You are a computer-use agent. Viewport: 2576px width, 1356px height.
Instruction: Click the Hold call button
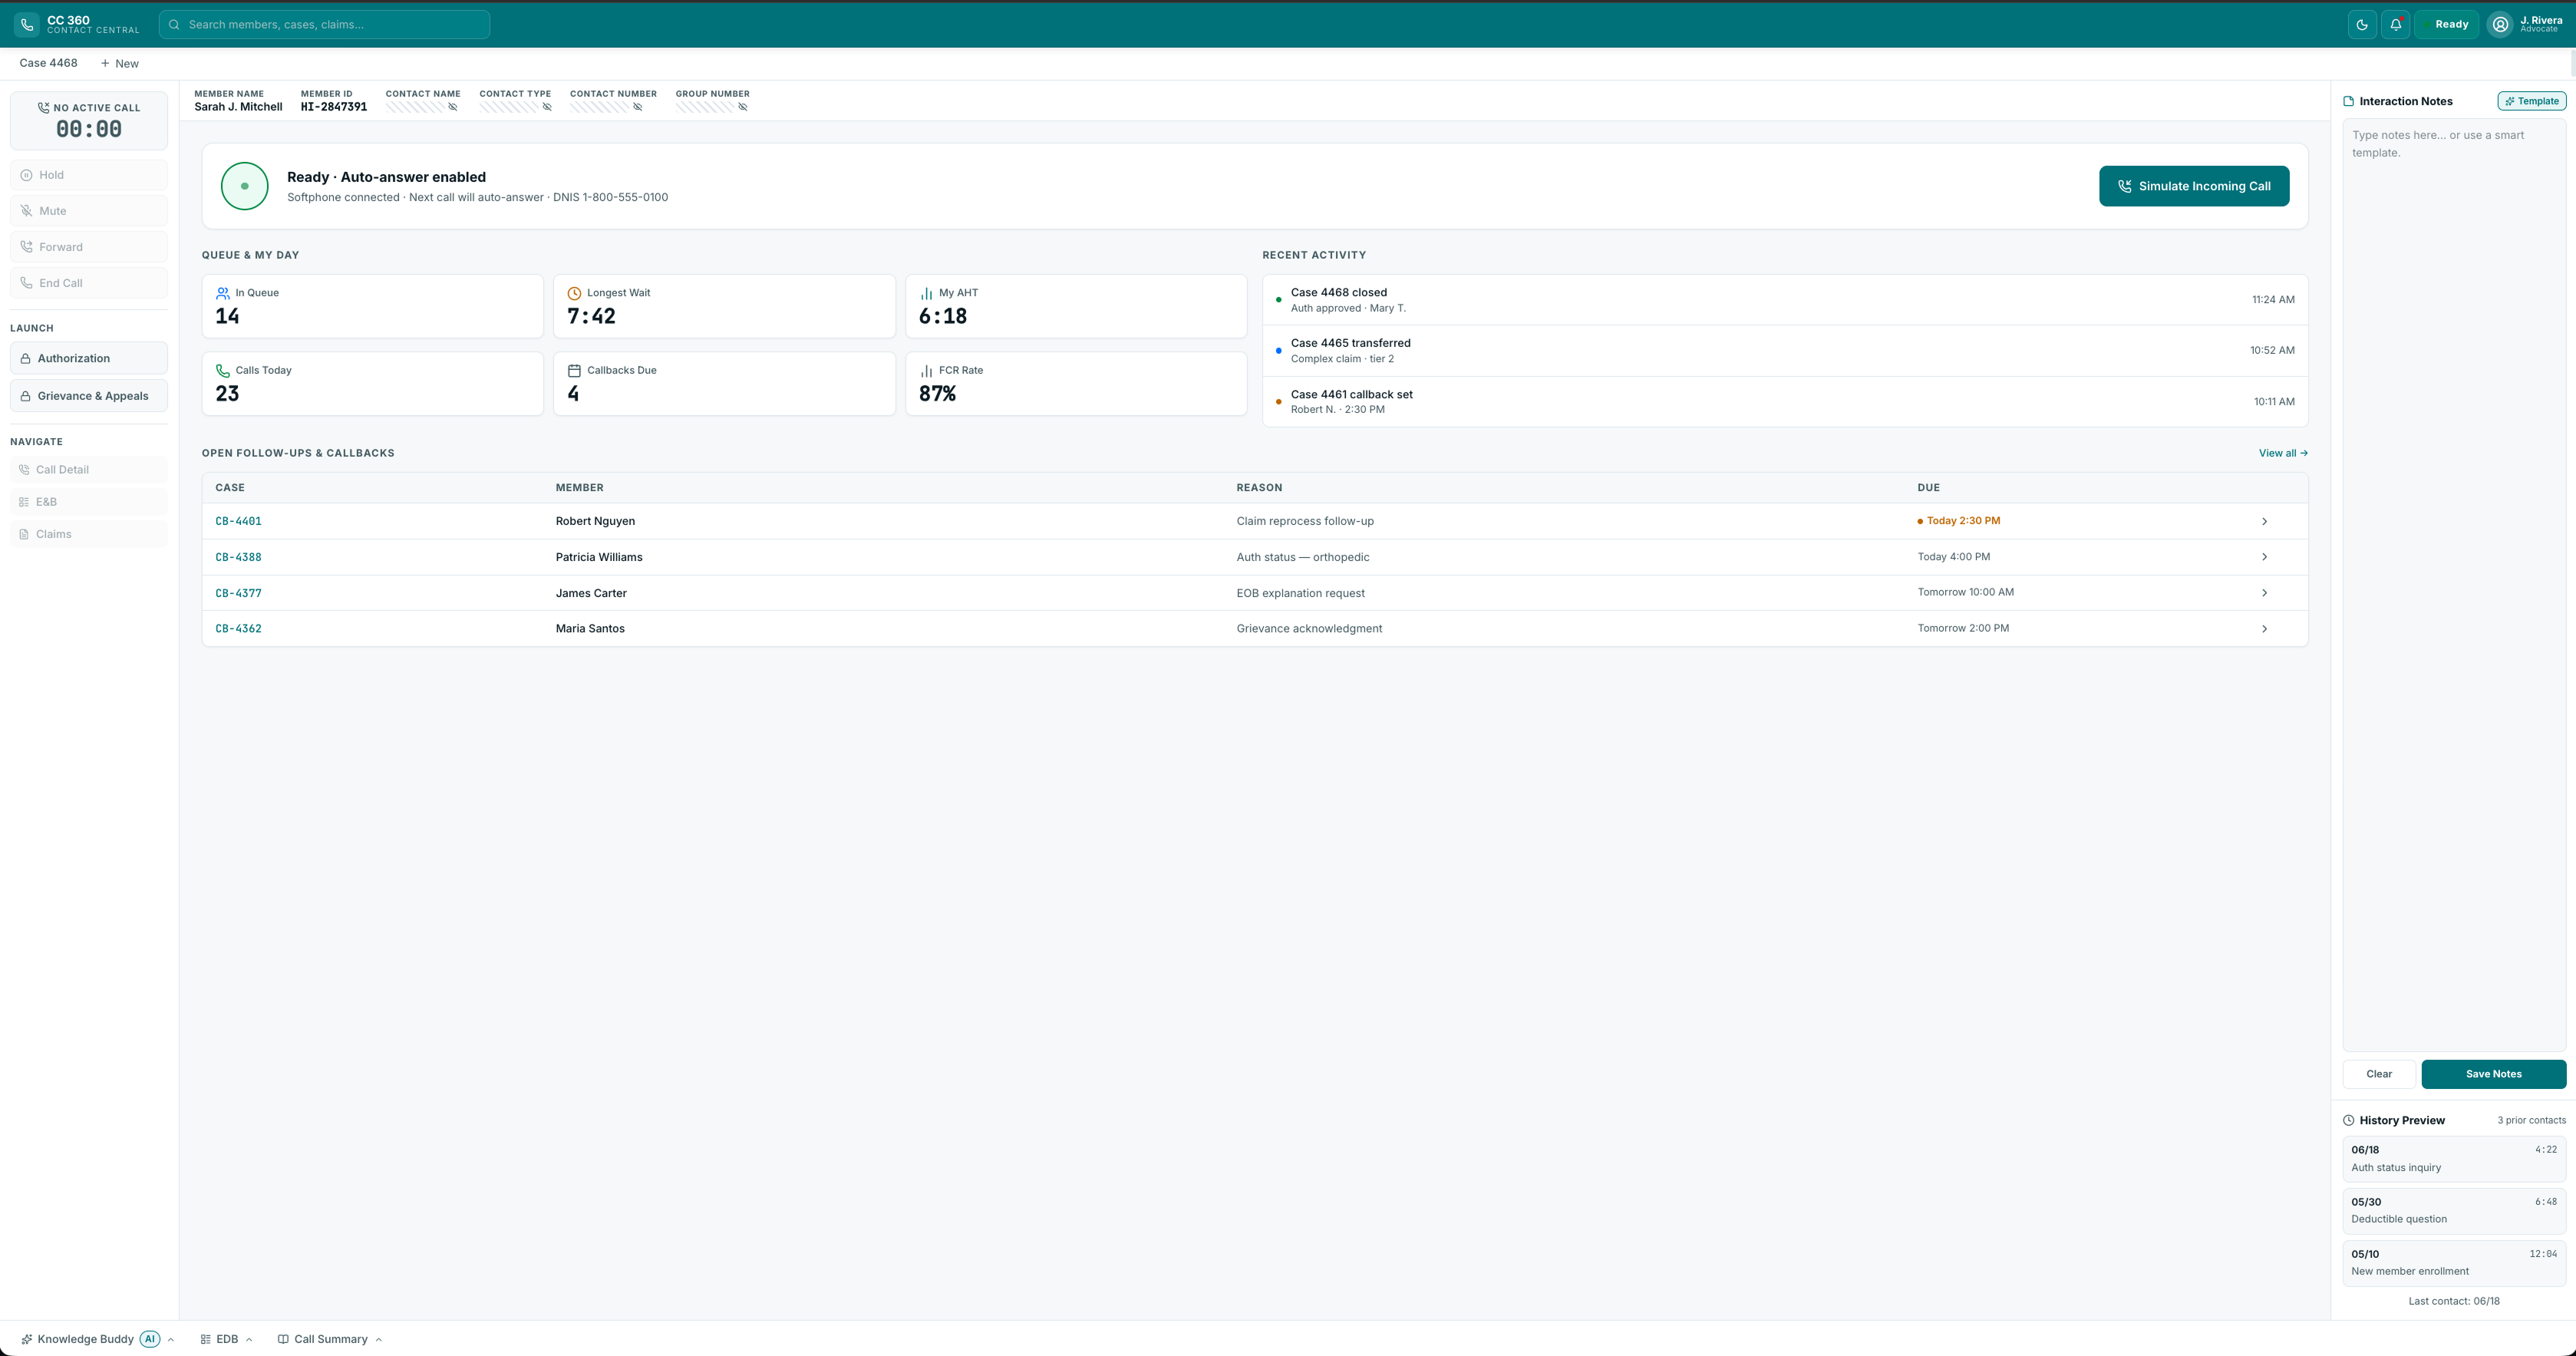89,175
